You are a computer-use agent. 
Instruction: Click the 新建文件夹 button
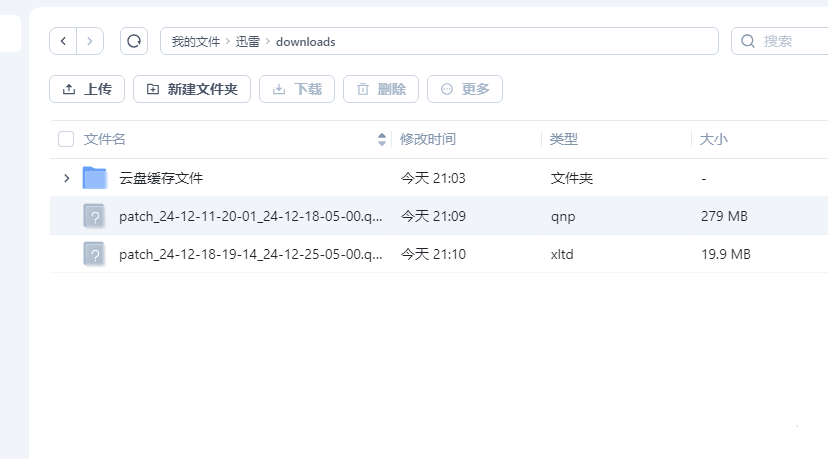(x=191, y=89)
